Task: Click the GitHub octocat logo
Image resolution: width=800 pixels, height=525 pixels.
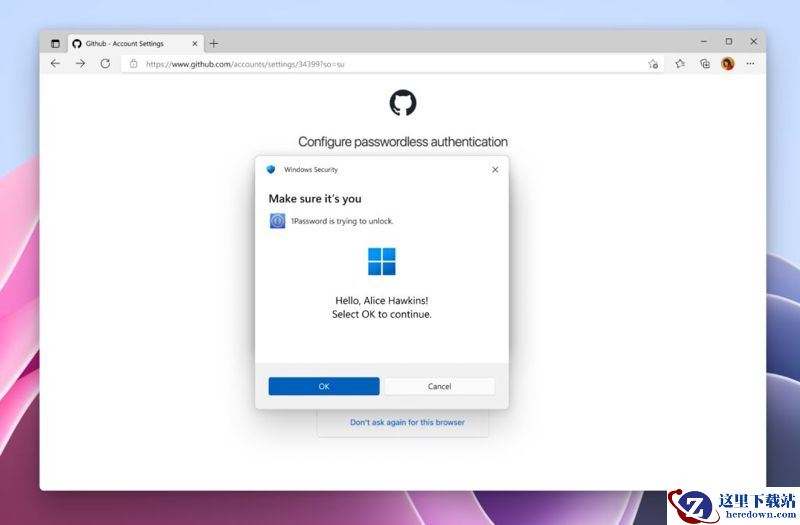Action: pyautogui.click(x=403, y=103)
